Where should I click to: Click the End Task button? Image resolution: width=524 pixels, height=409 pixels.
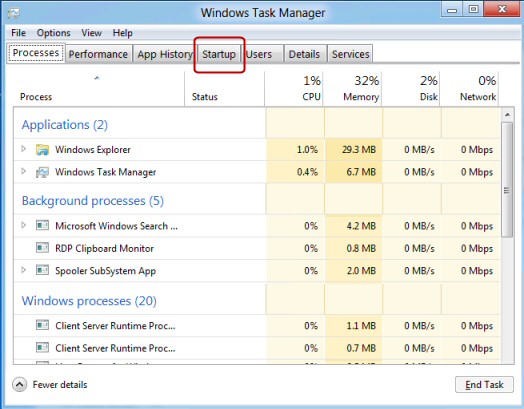click(x=484, y=385)
